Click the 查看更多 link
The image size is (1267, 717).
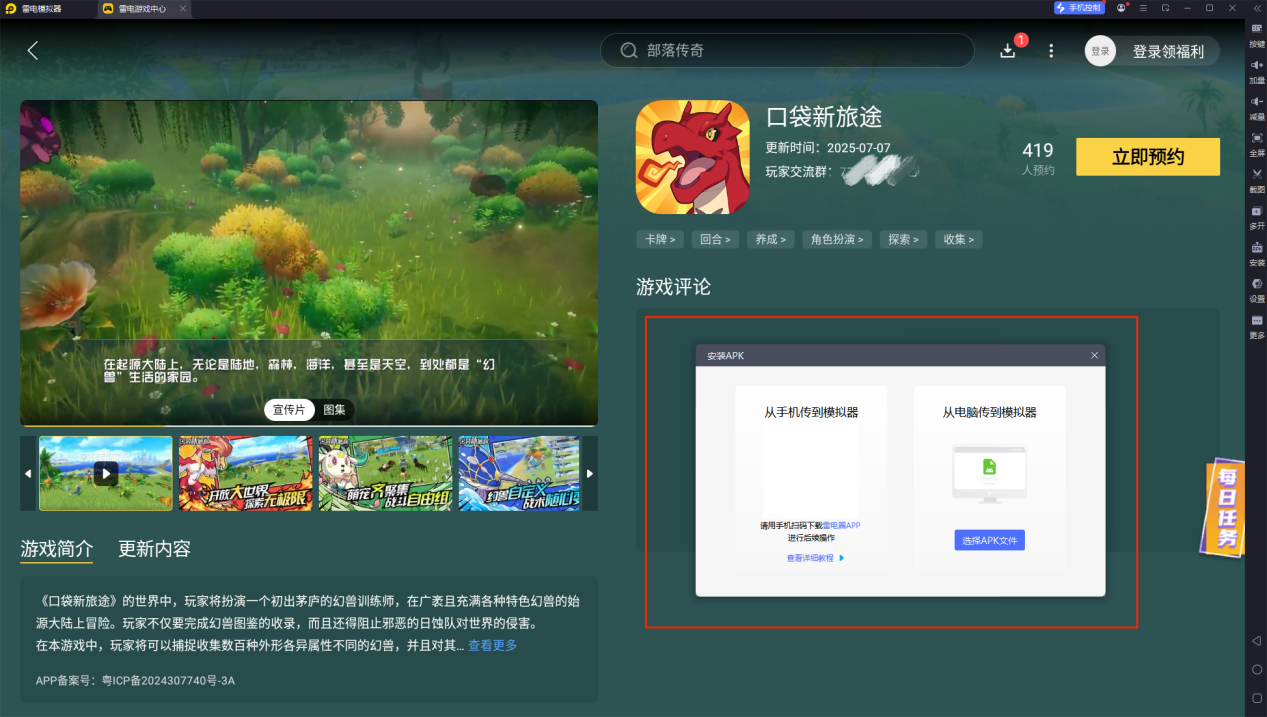[x=493, y=646]
